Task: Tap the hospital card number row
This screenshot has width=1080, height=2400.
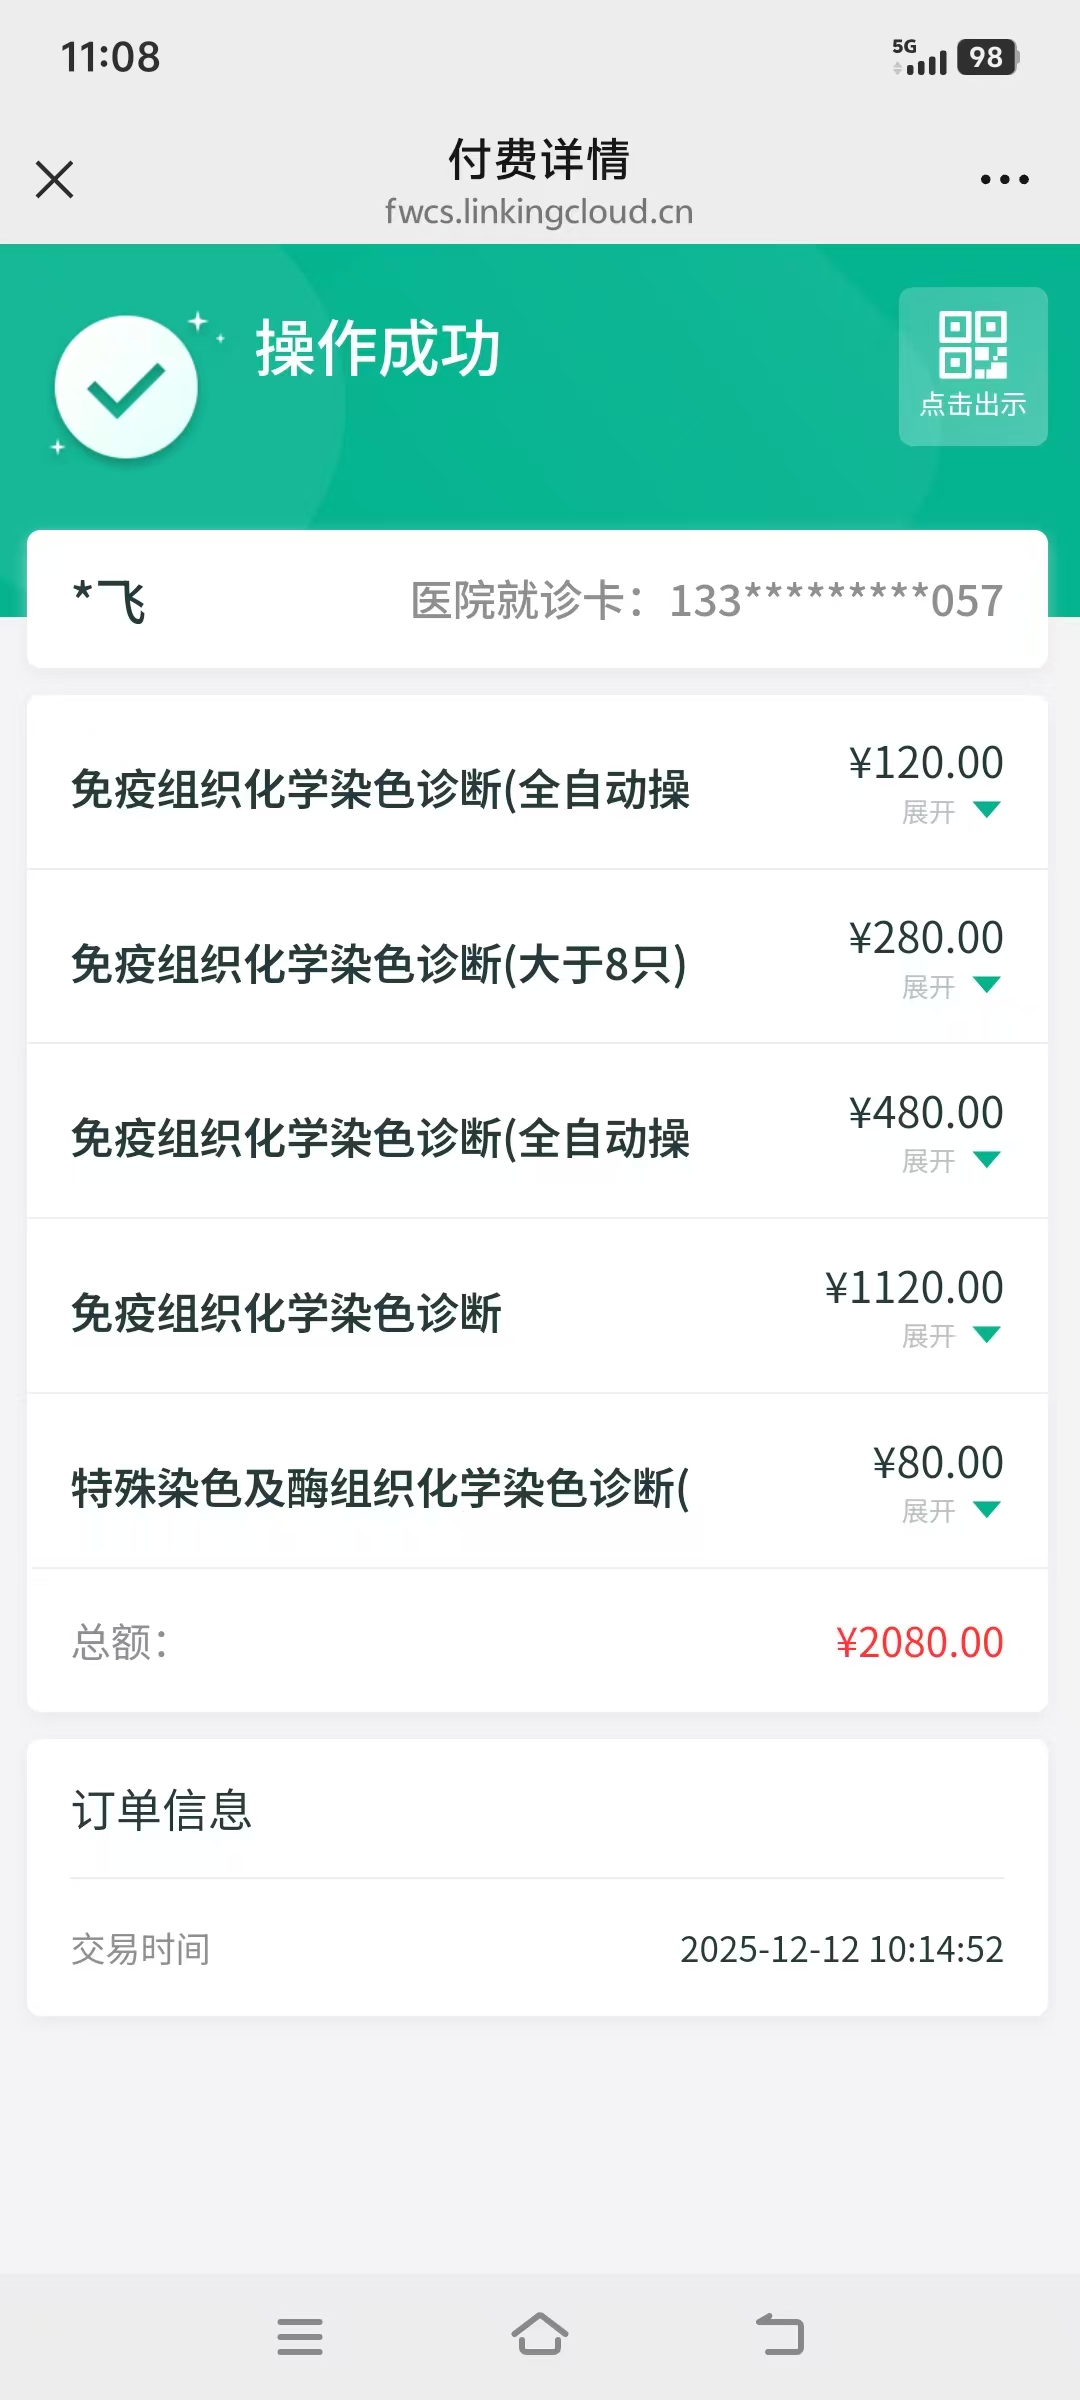Action: [706, 601]
